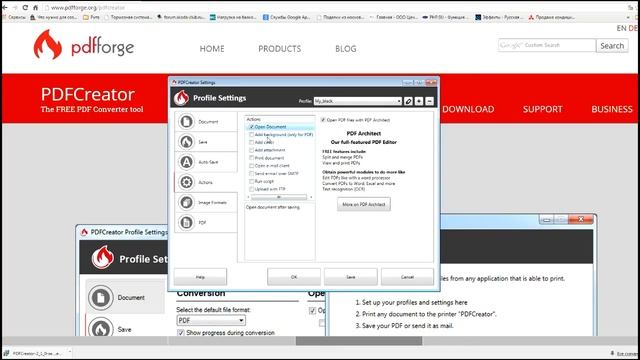This screenshot has width=640, height=360.
Task: Click the Actions list scroll-left arrow
Action: tap(248, 197)
